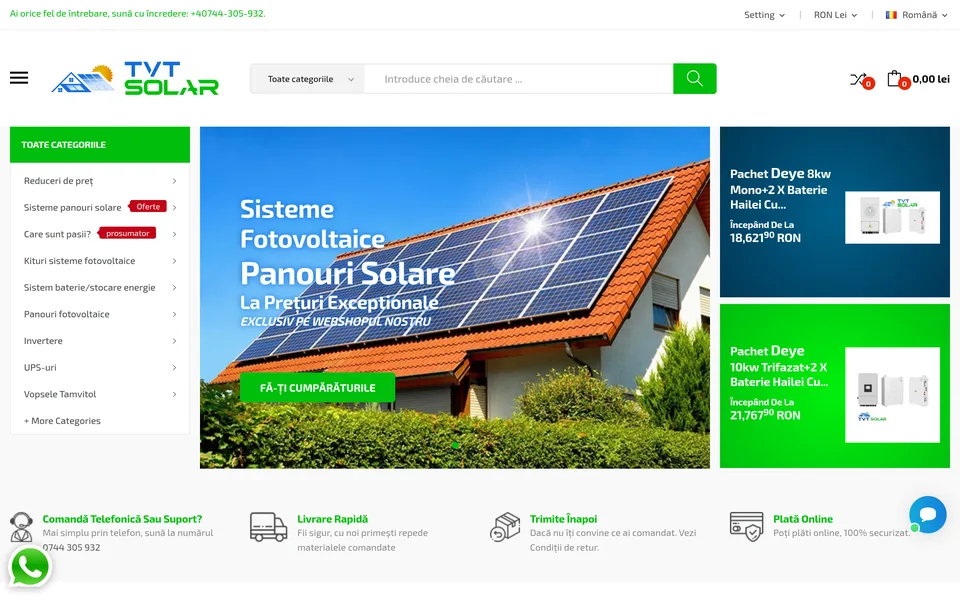Click Plată Online heading
This screenshot has width=960, height=600.
(803, 519)
